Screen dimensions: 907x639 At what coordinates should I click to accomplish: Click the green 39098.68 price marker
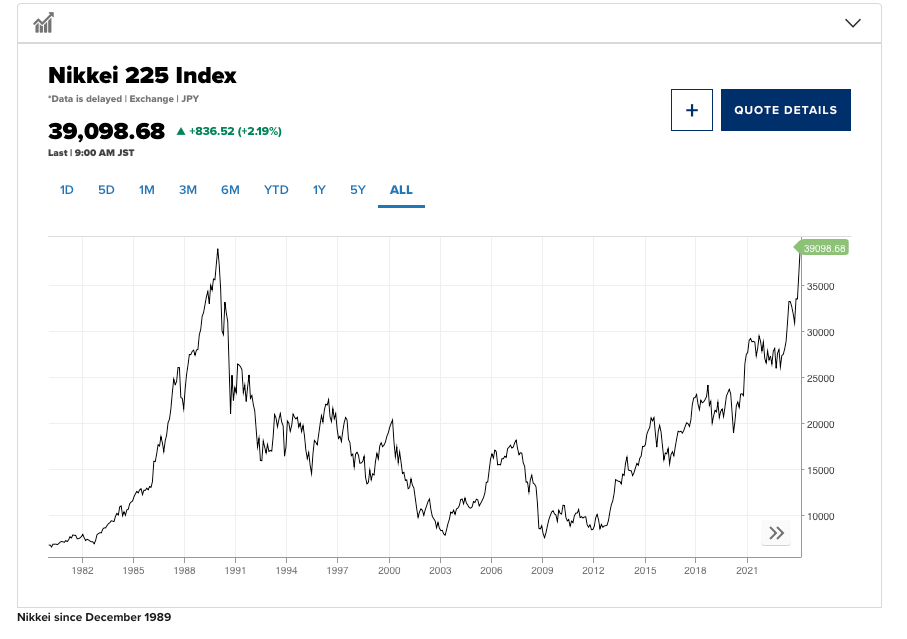click(x=822, y=248)
